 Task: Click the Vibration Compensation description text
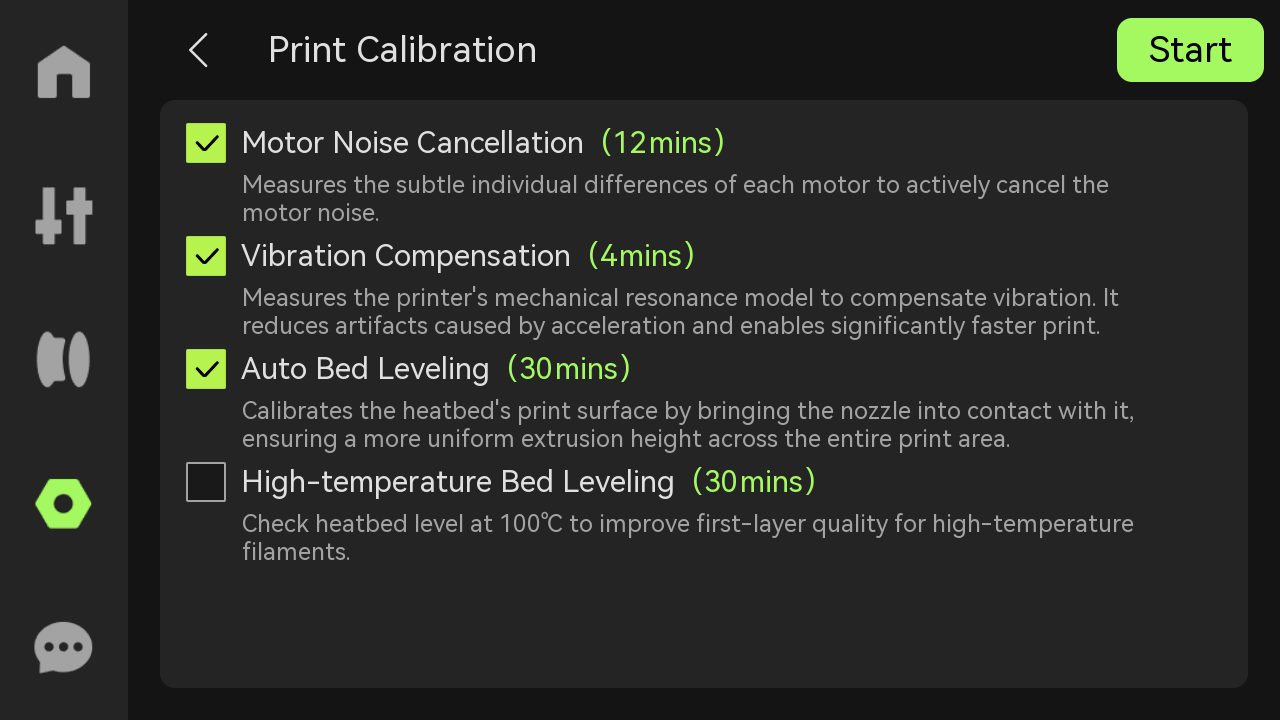coord(680,312)
